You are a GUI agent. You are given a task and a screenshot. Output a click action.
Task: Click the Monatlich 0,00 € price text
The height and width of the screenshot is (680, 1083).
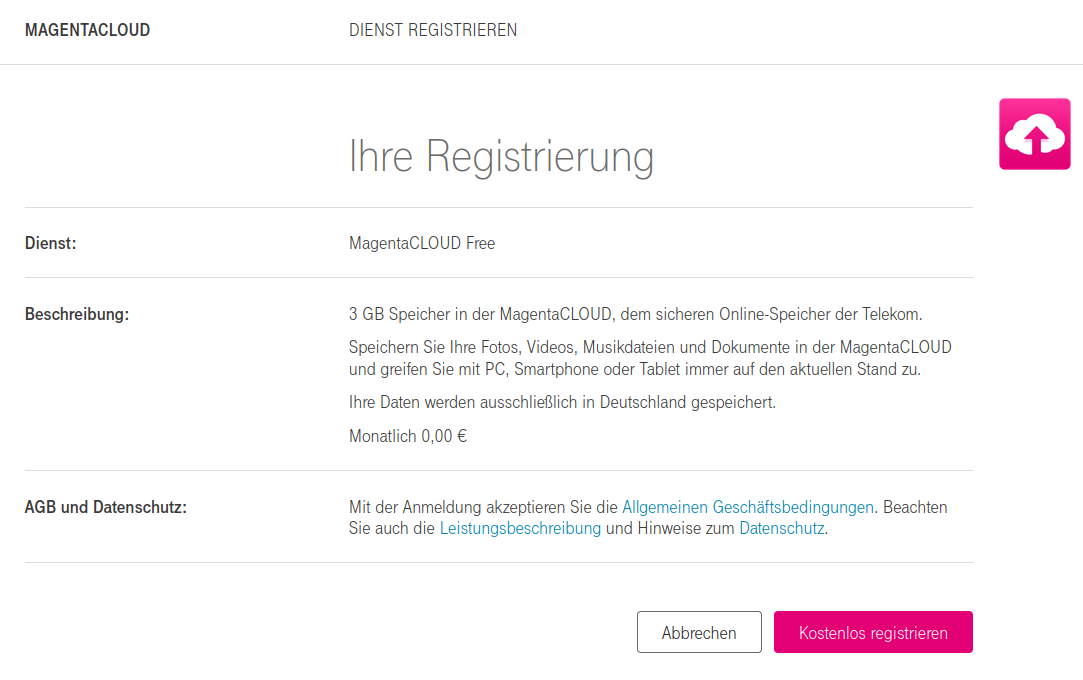408,436
